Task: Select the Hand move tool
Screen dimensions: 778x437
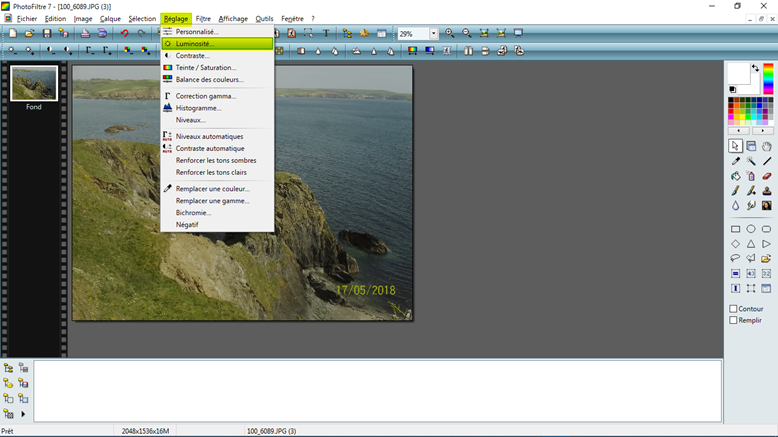Action: pos(767,146)
